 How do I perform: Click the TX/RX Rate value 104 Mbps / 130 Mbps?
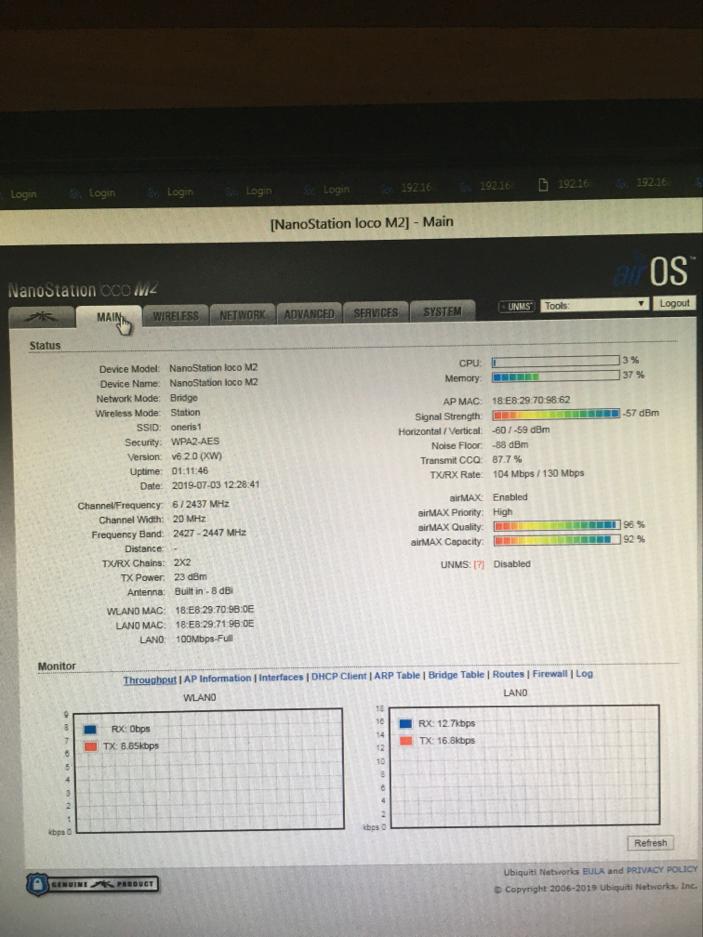click(x=538, y=474)
